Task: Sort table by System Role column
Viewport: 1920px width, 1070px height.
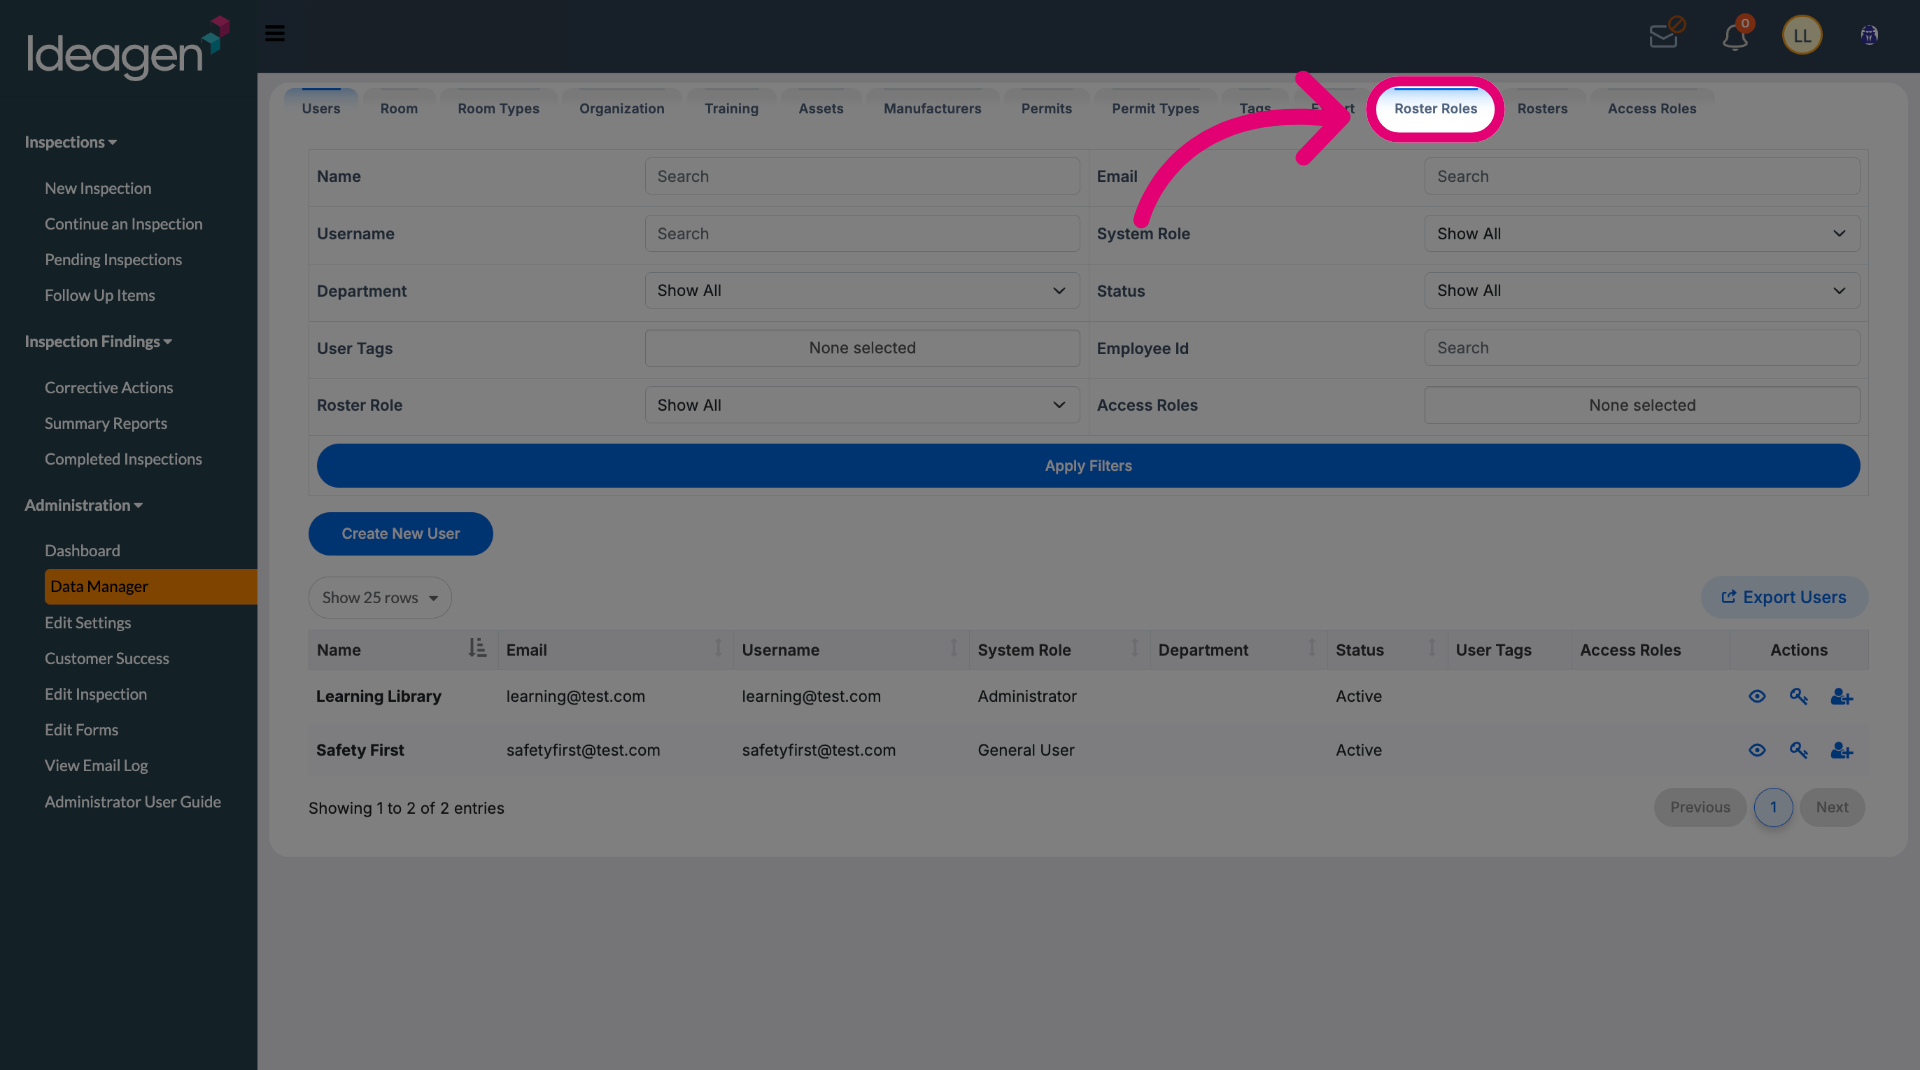Action: pyautogui.click(x=1135, y=649)
